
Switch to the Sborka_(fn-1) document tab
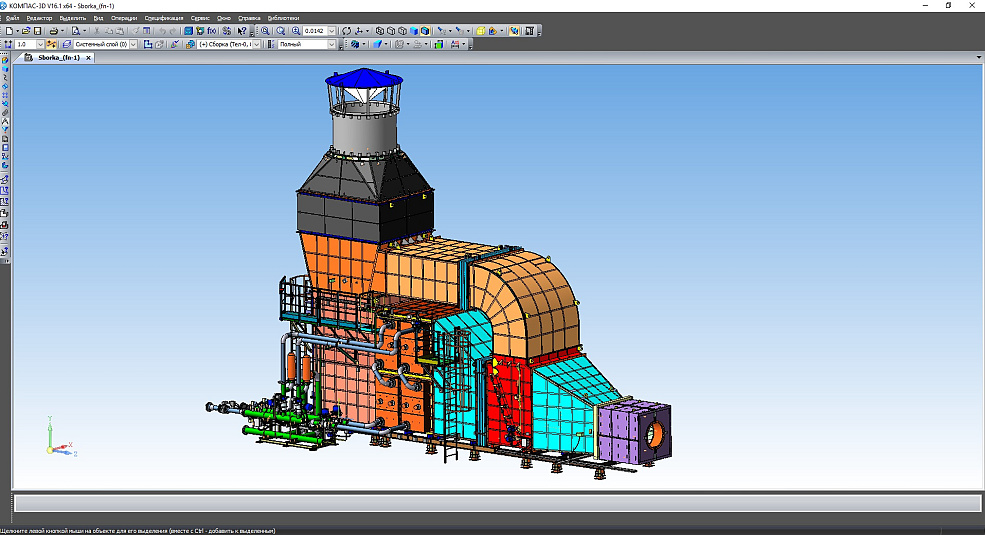pos(59,58)
